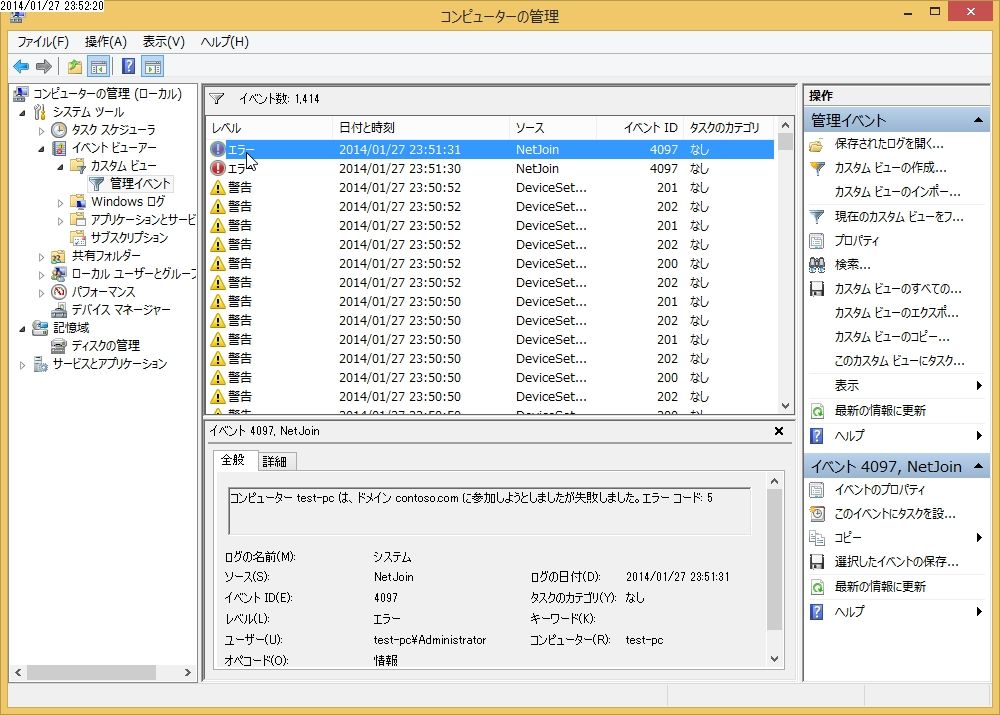Image resolution: width=1000 pixels, height=715 pixels.
Task: Click the event list scrollbar down arrow
Action: tap(785, 406)
